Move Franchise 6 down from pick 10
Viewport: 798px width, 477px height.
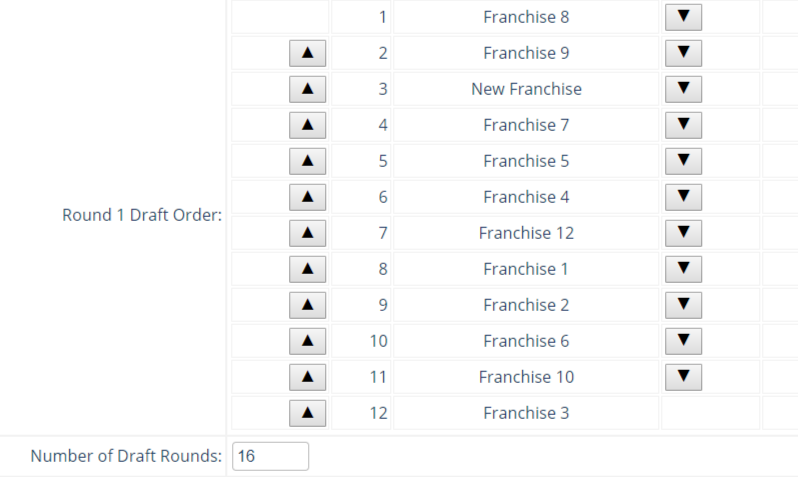(x=683, y=341)
